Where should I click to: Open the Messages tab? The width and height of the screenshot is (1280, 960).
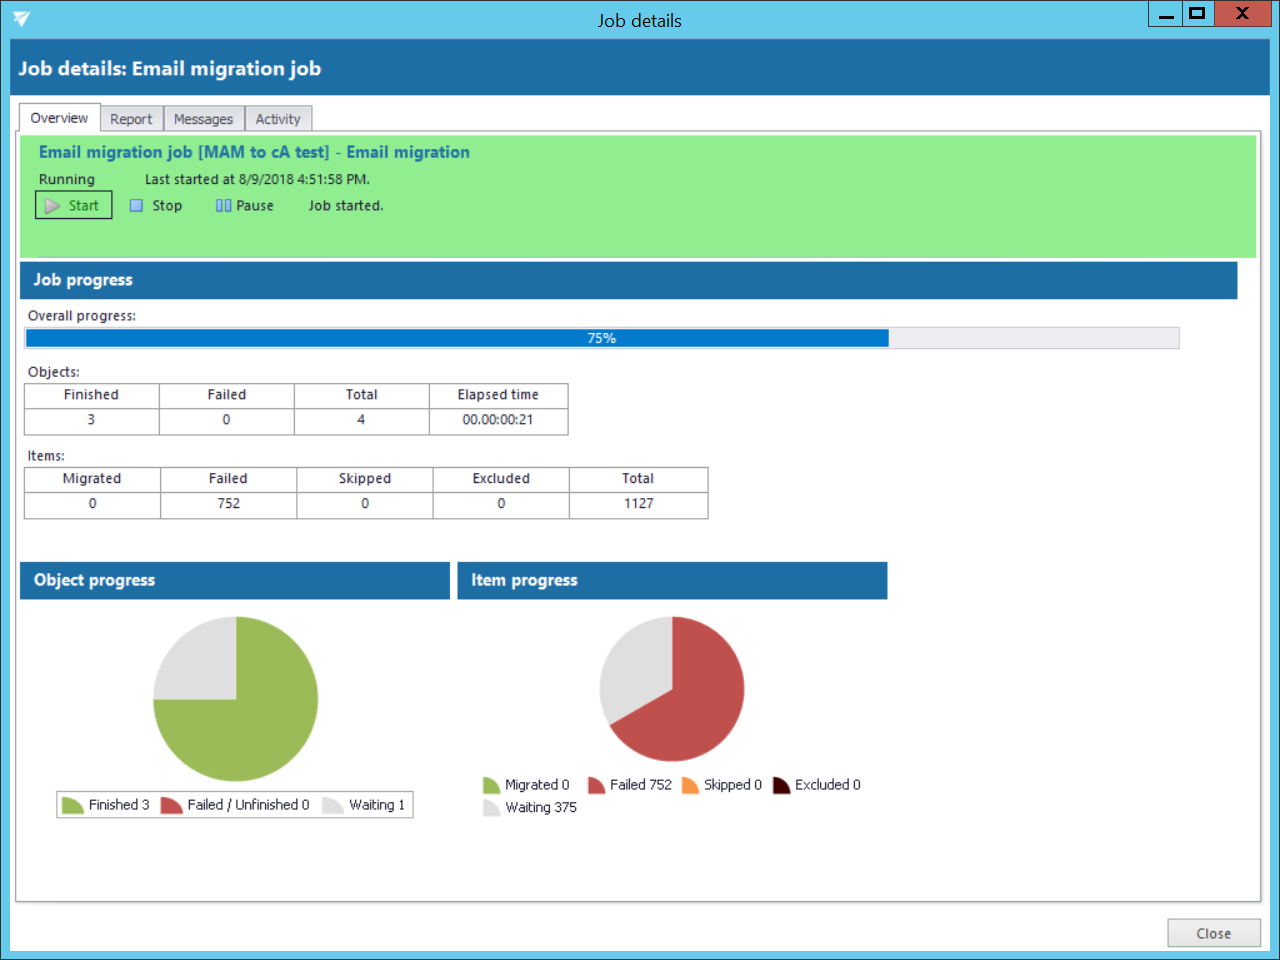203,119
